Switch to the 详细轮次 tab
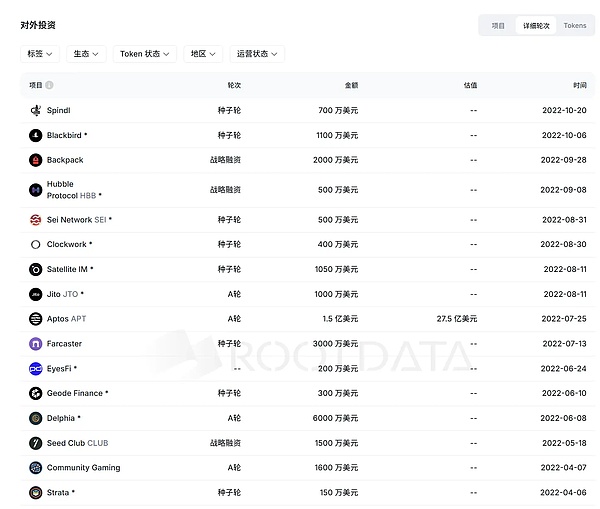Image resolution: width=600 pixels, height=509 pixels. tap(536, 26)
